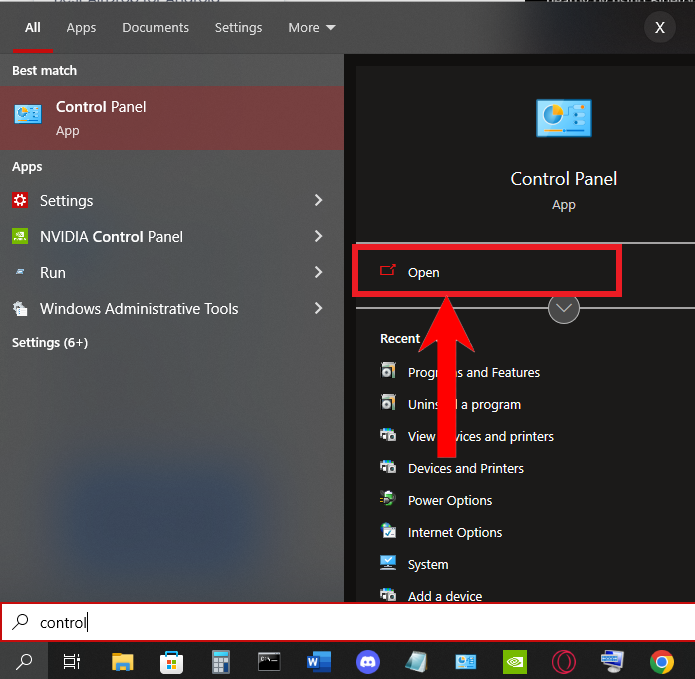Open the network computer icon in taskbar
This screenshot has height=679, width=695.
612,661
